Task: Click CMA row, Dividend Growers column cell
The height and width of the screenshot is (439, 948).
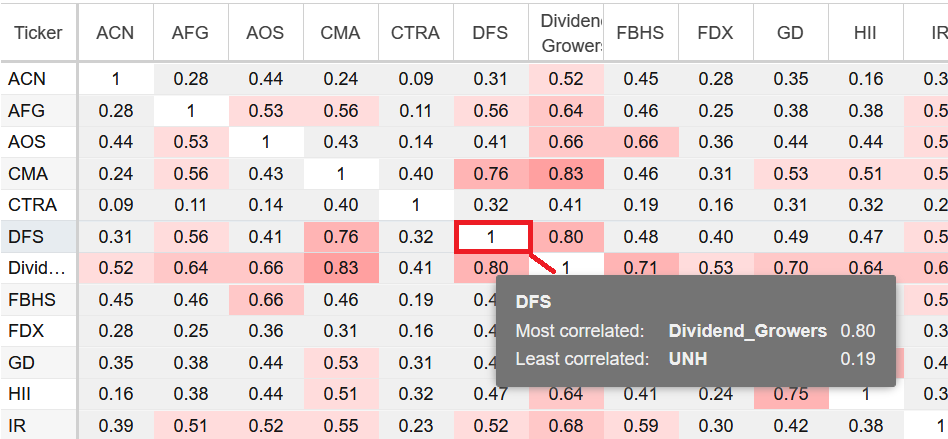Action: click(x=566, y=174)
